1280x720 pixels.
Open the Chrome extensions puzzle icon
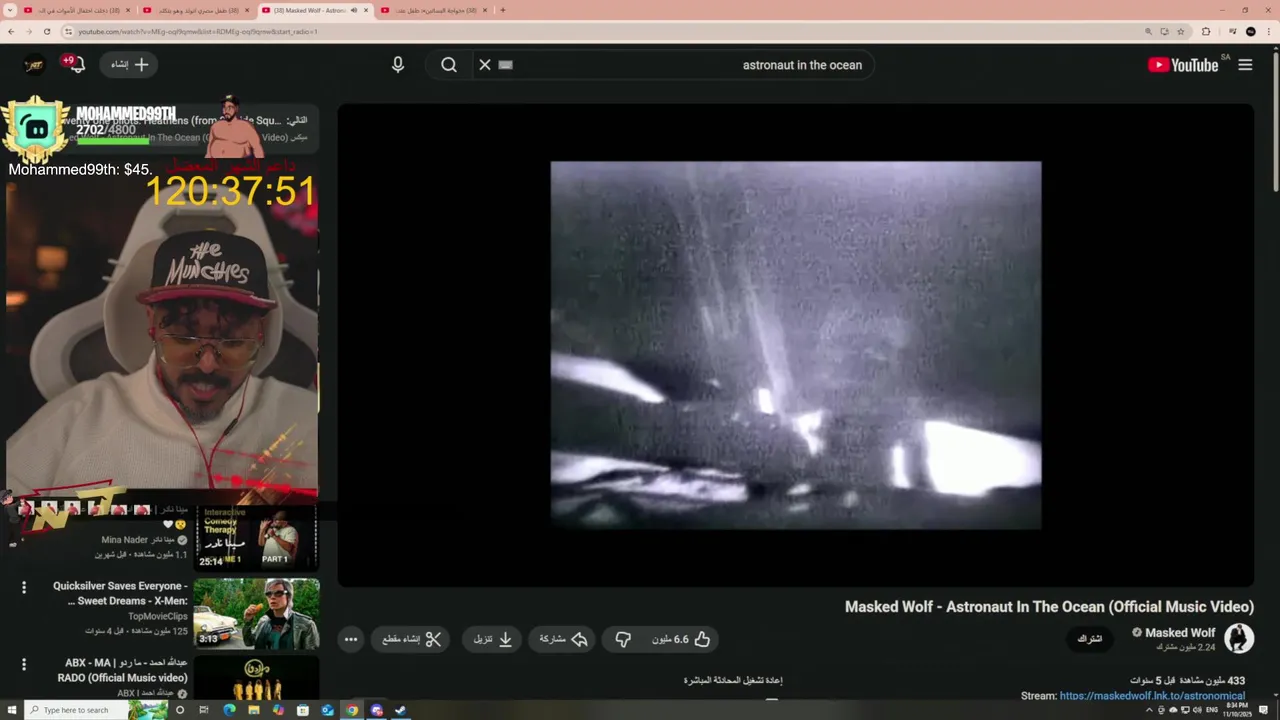1206,31
